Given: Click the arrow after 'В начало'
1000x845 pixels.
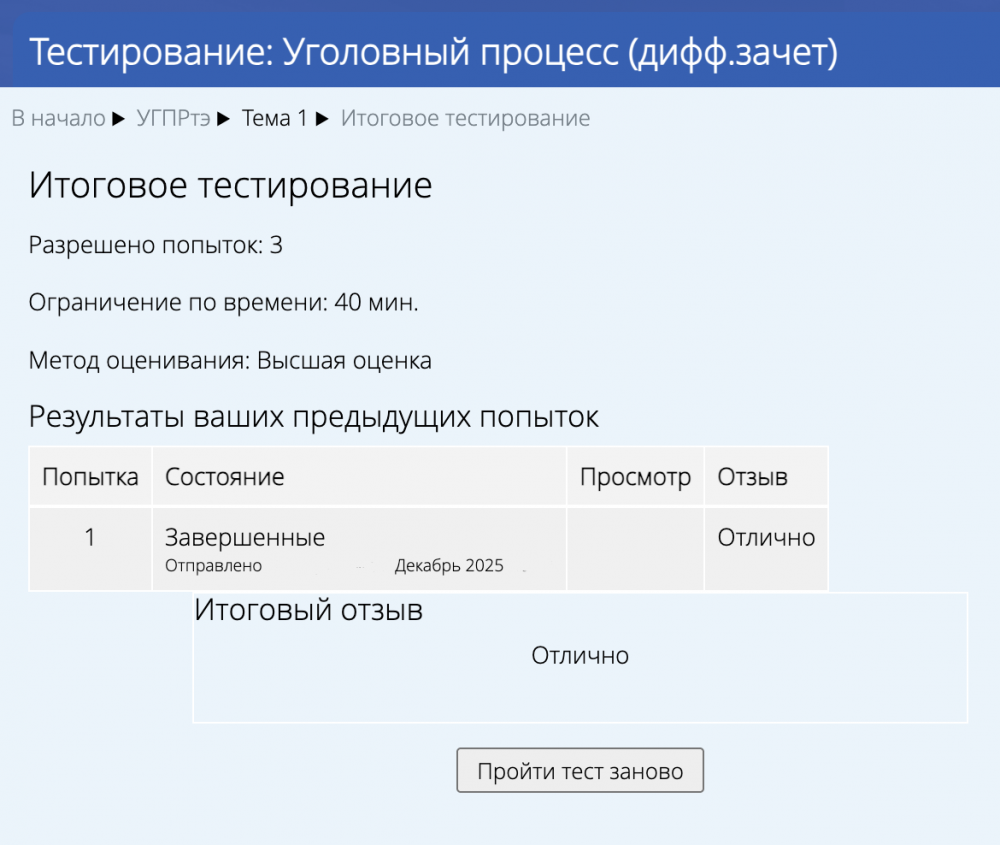Looking at the screenshot, I should (x=118, y=119).
